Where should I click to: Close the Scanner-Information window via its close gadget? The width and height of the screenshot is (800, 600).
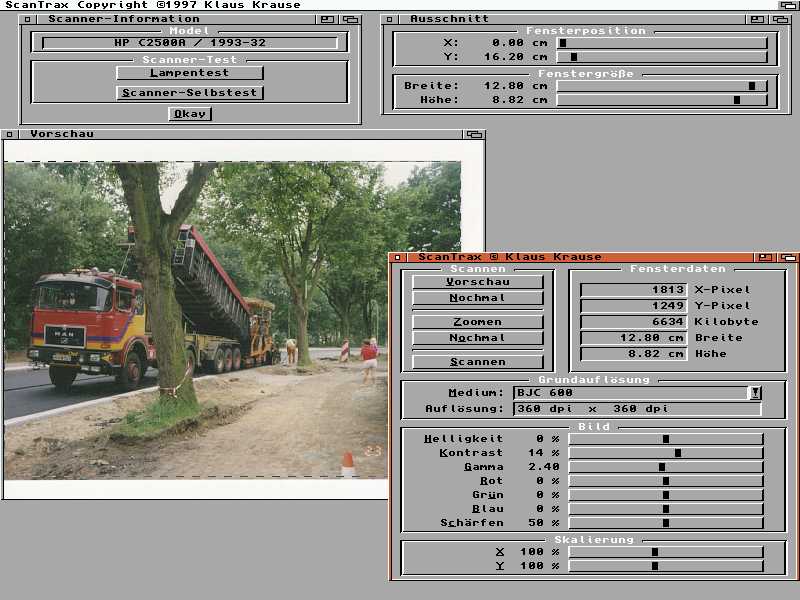coord(28,19)
